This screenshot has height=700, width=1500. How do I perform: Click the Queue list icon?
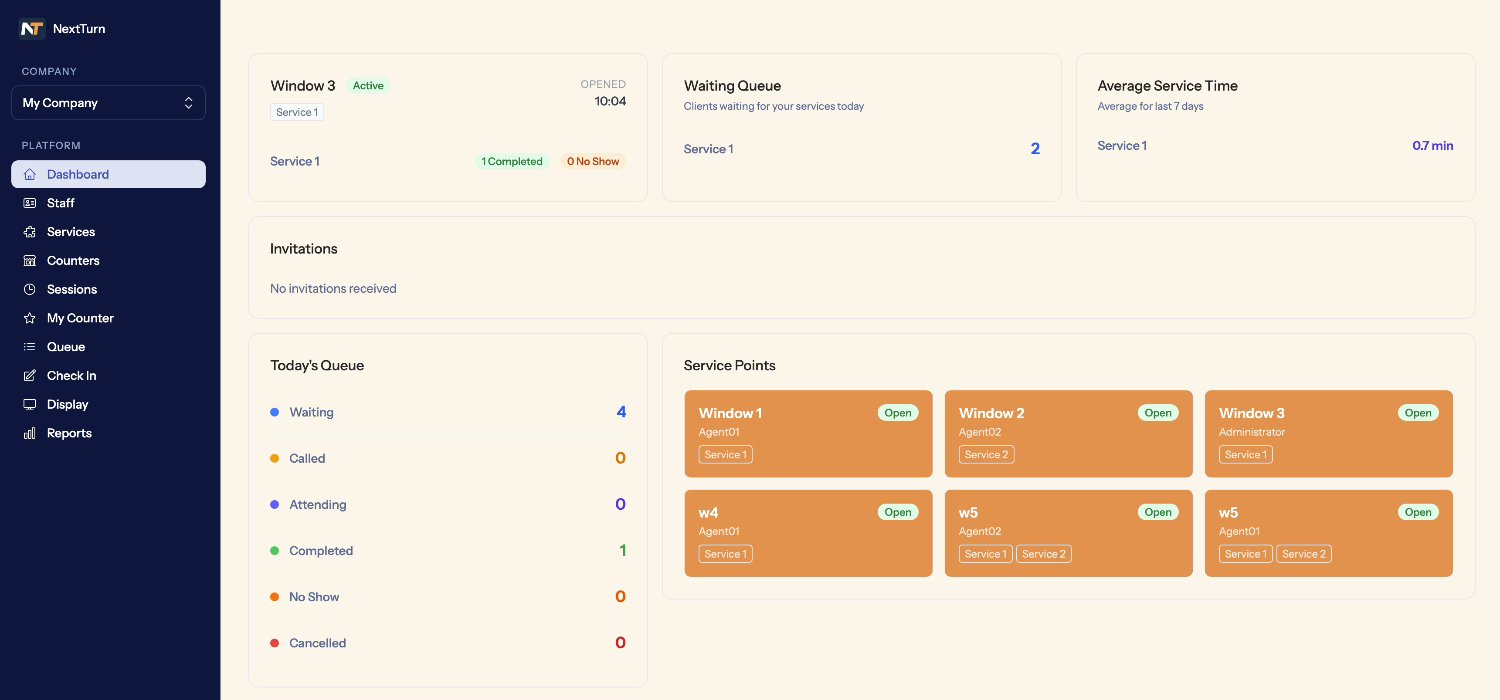pos(30,347)
